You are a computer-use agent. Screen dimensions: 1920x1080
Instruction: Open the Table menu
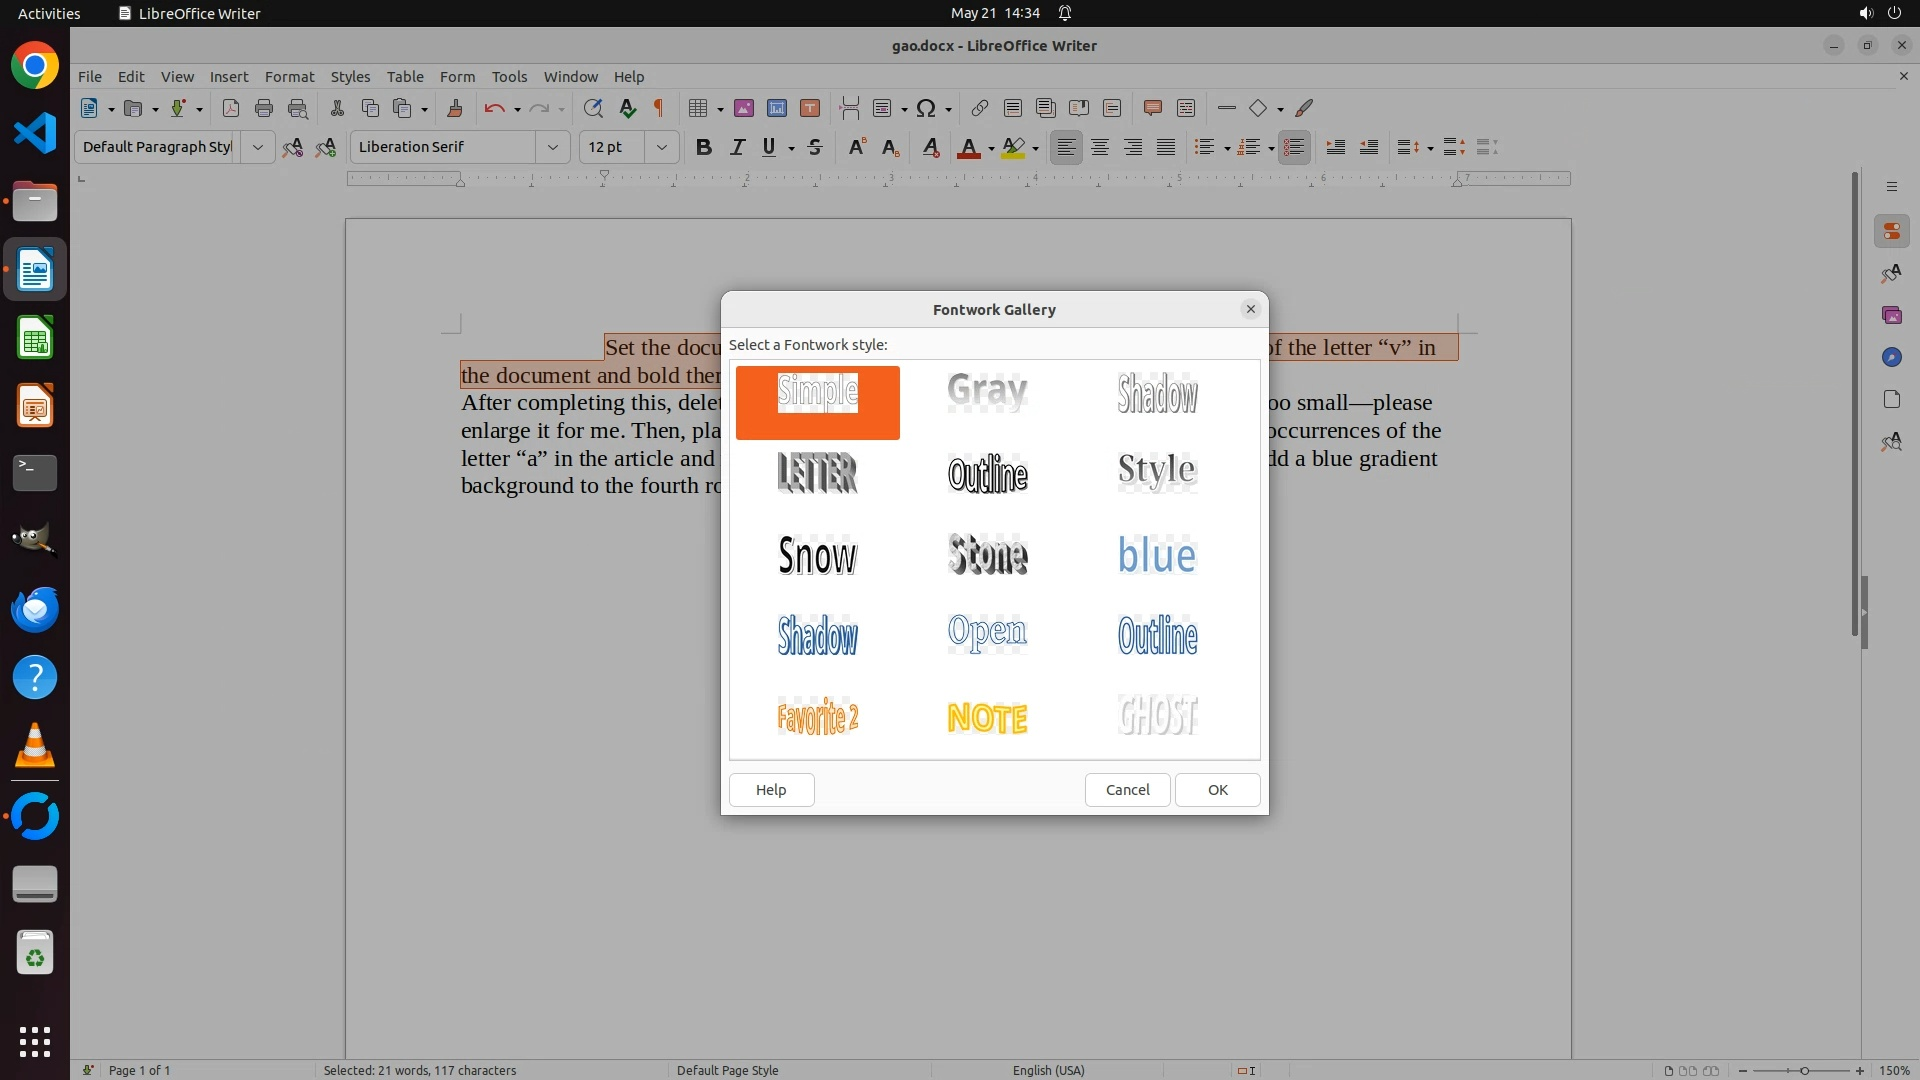click(x=405, y=76)
